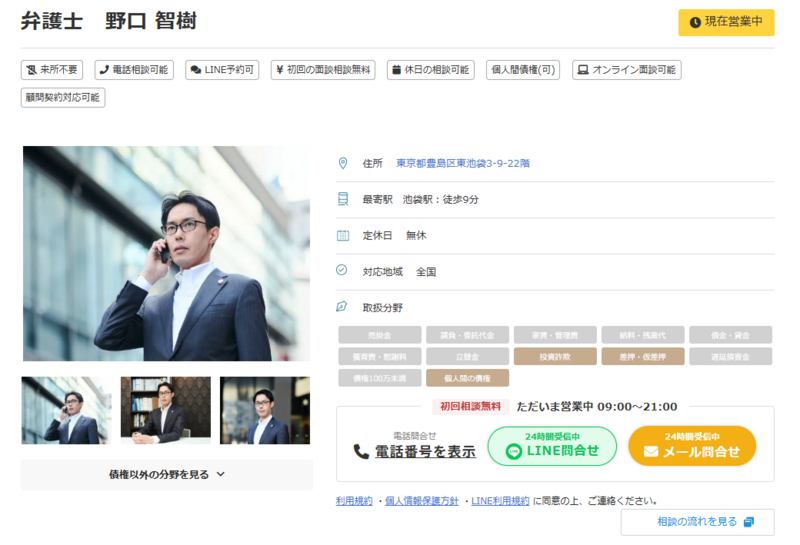Click the calendar icon in 休日の相談可能
This screenshot has height=545, width=800.
pos(396,70)
